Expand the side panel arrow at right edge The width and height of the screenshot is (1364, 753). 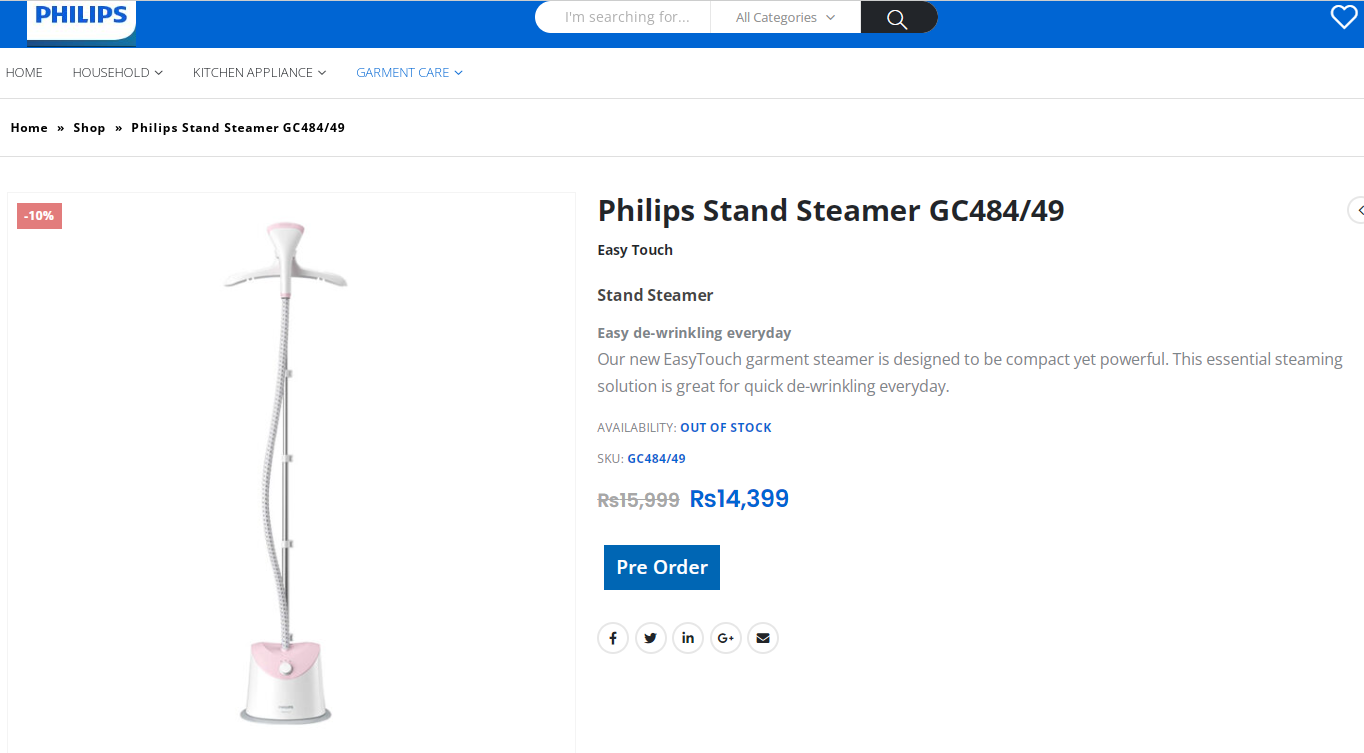click(1357, 210)
